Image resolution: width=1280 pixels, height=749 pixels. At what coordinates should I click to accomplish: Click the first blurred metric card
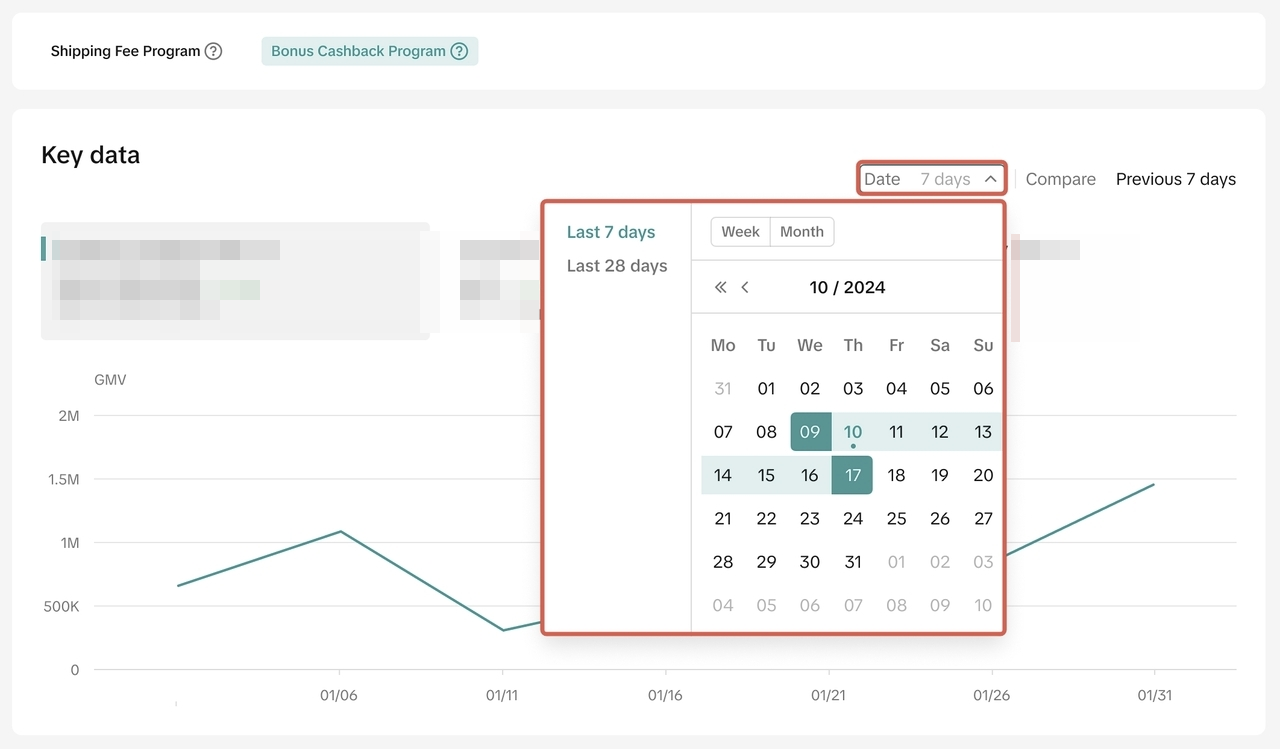tap(235, 281)
